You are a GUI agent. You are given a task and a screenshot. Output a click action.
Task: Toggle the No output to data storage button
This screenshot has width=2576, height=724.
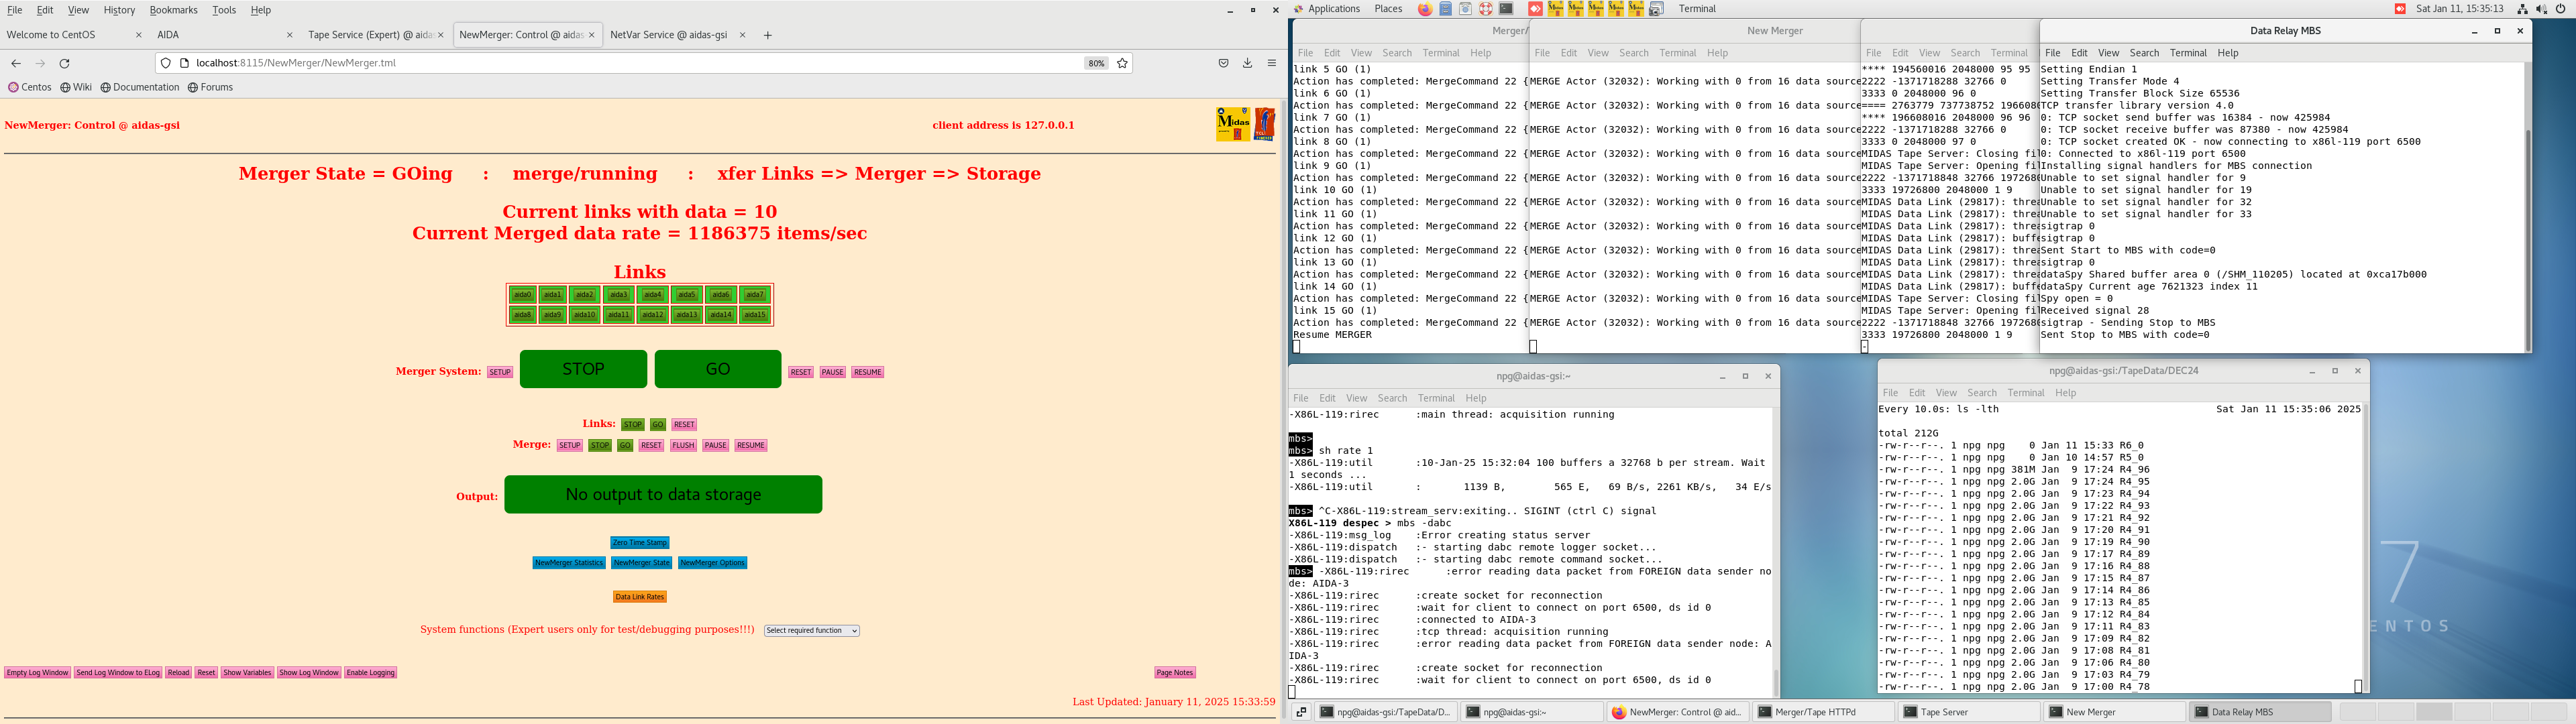click(663, 494)
